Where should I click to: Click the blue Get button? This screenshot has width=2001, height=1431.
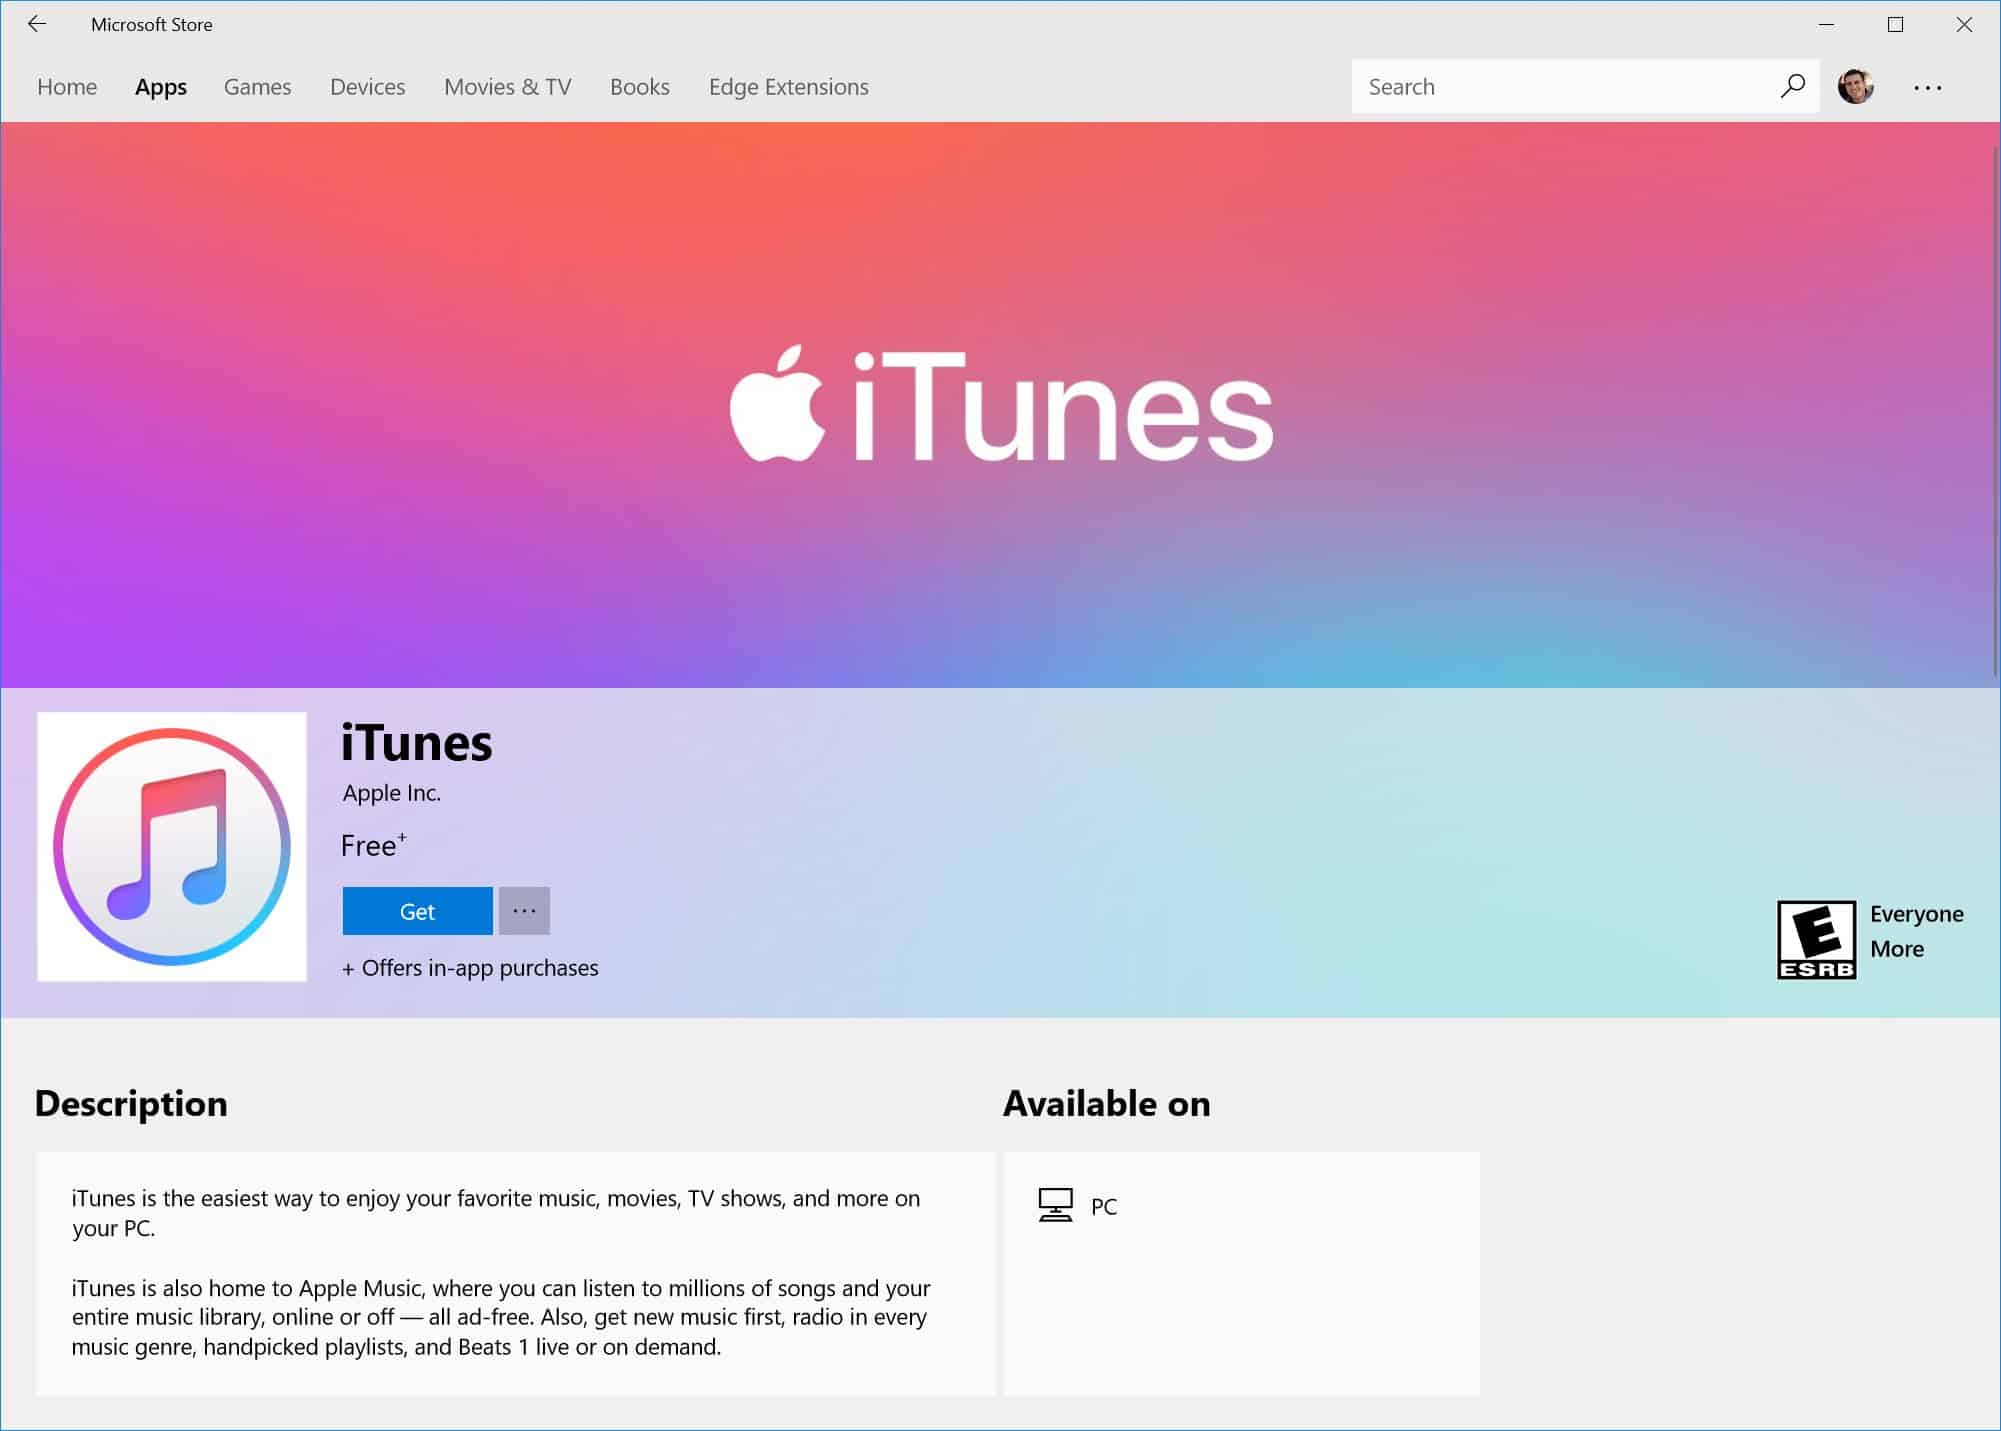point(417,911)
